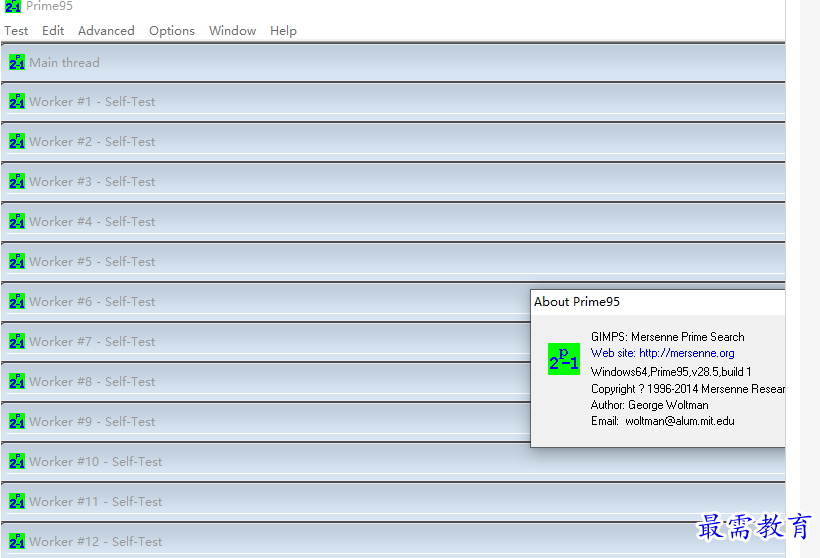
Task: Select the Worker #12 - Self-Test title
Action: [x=96, y=541]
